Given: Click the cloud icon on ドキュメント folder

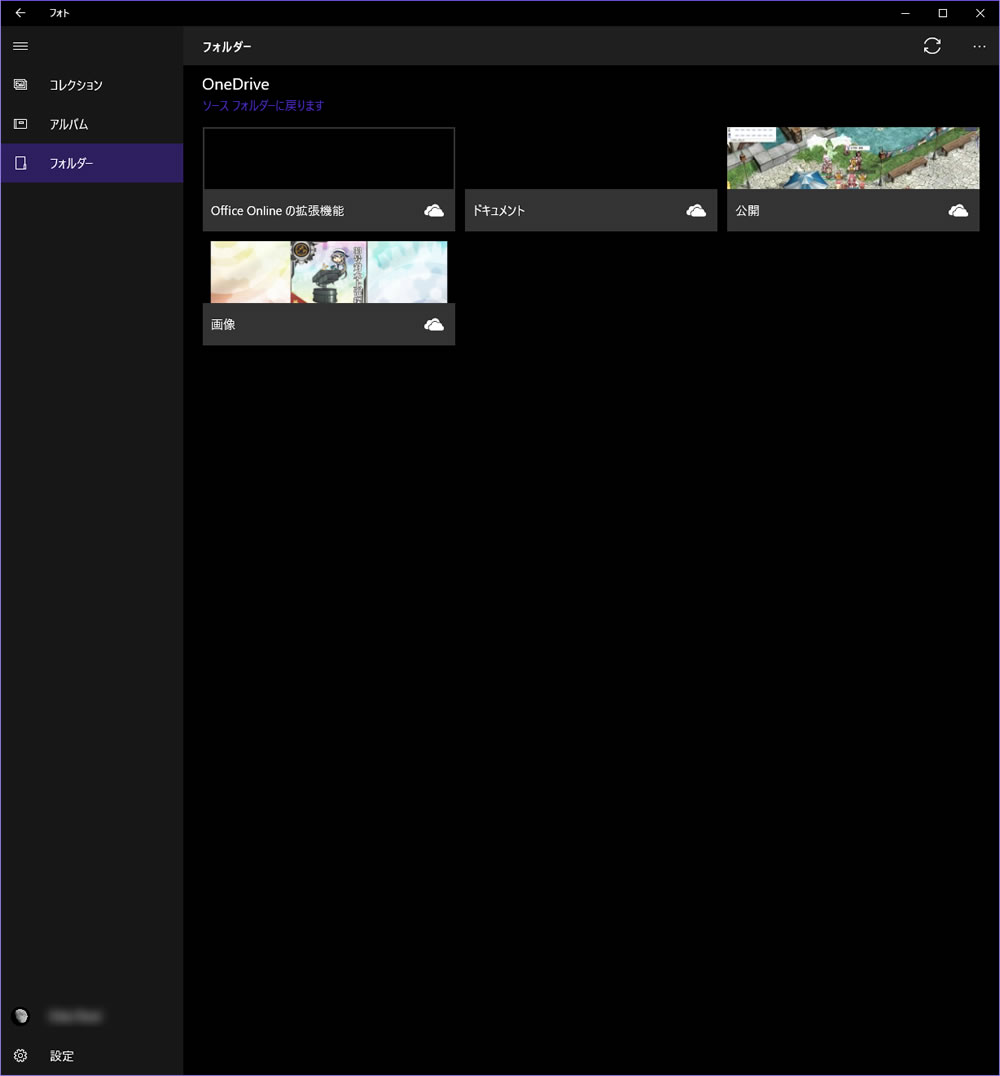Looking at the screenshot, I should click(x=696, y=210).
